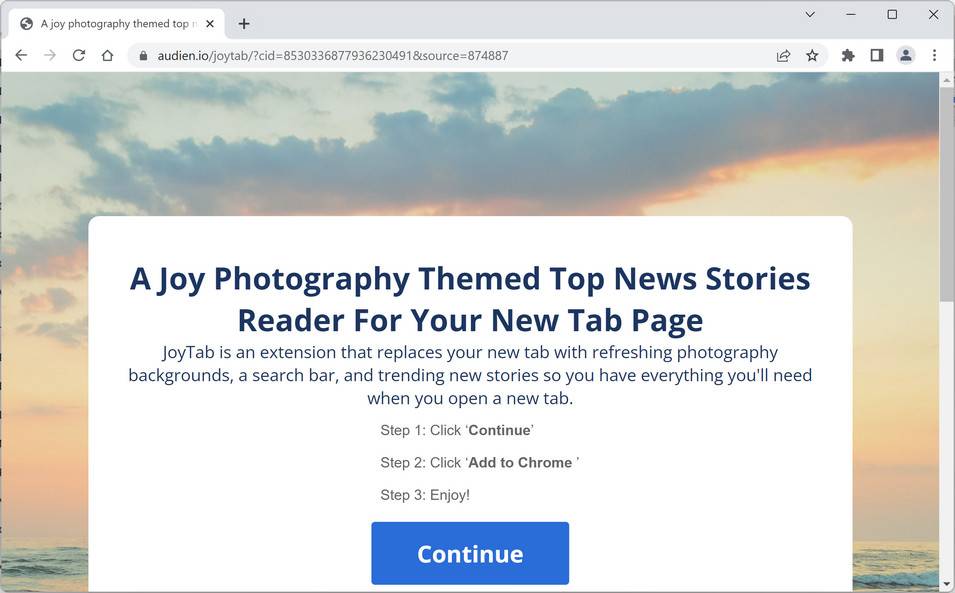This screenshot has height=593, width=955.
Task: View site information via lock icon
Action: tap(143, 56)
